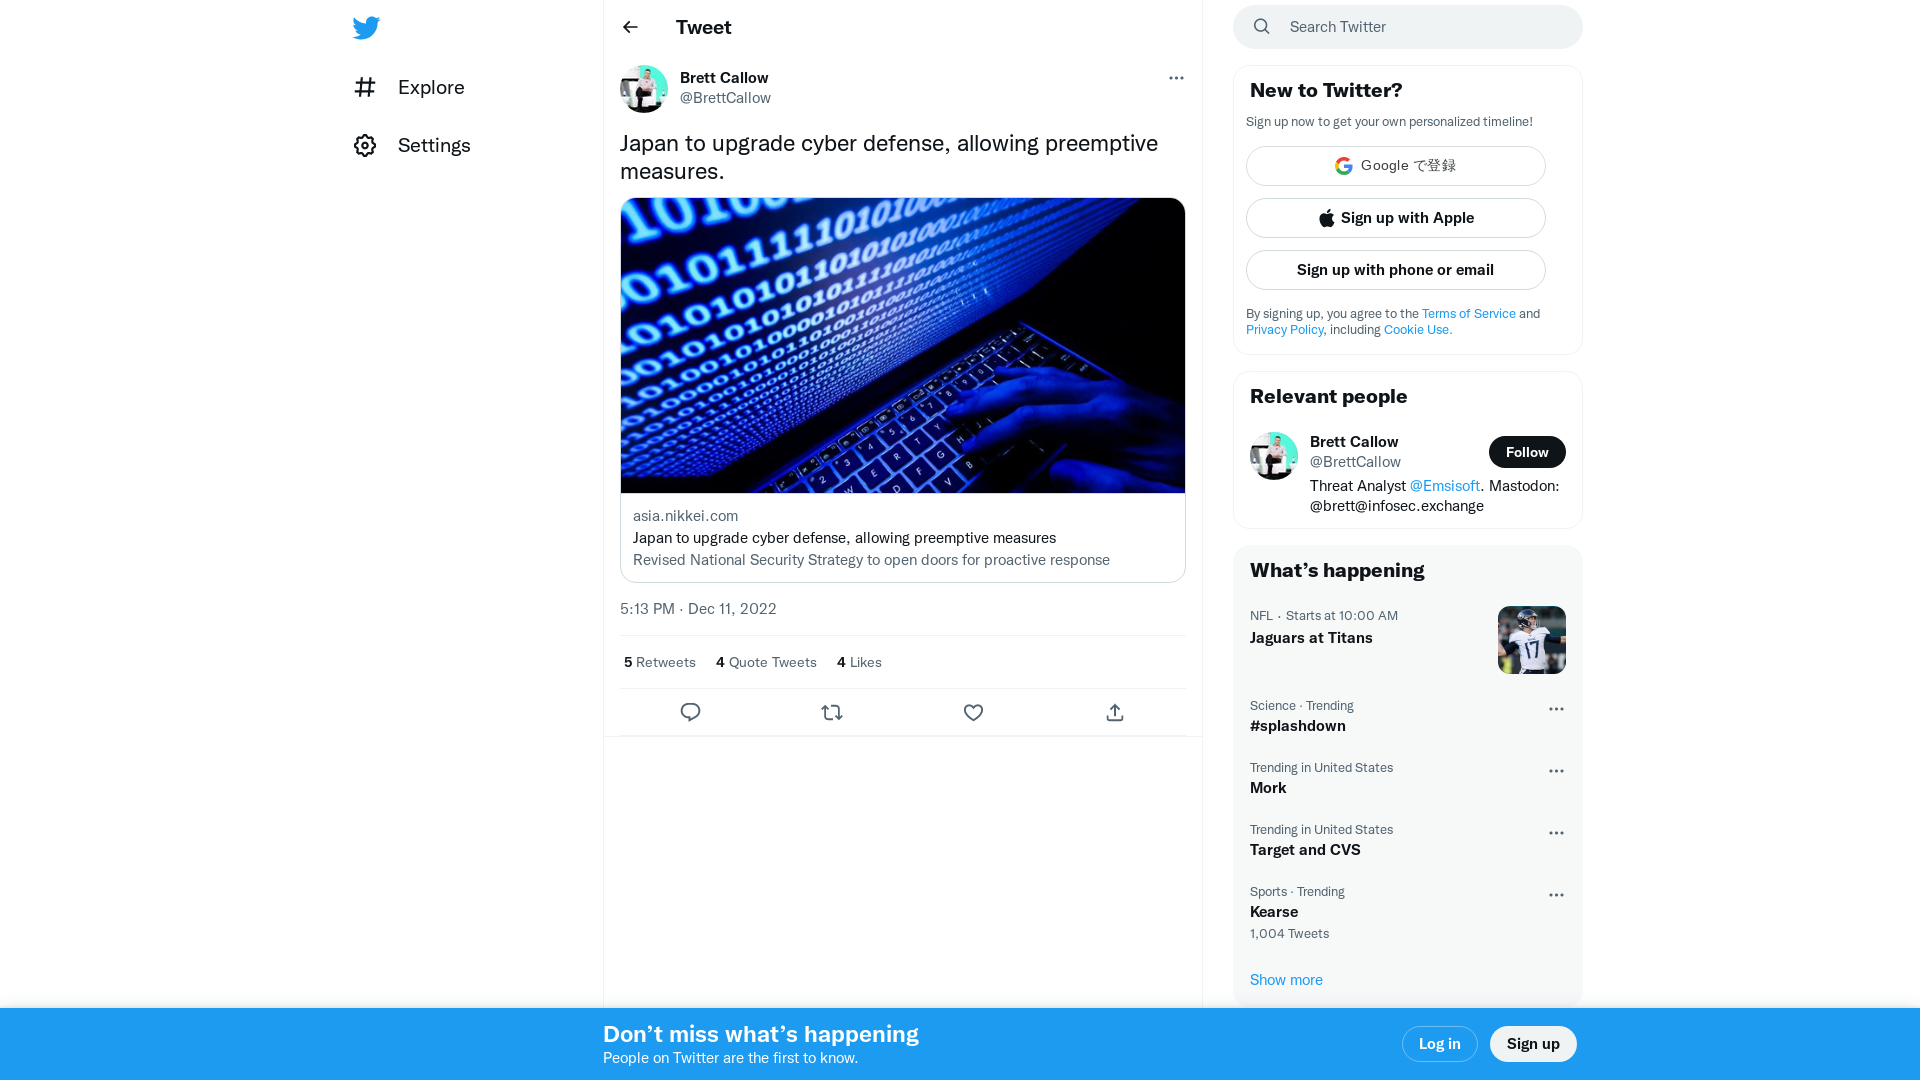This screenshot has height=1080, width=1920.
Task: Like the tweet with heart icon
Action: 973,712
